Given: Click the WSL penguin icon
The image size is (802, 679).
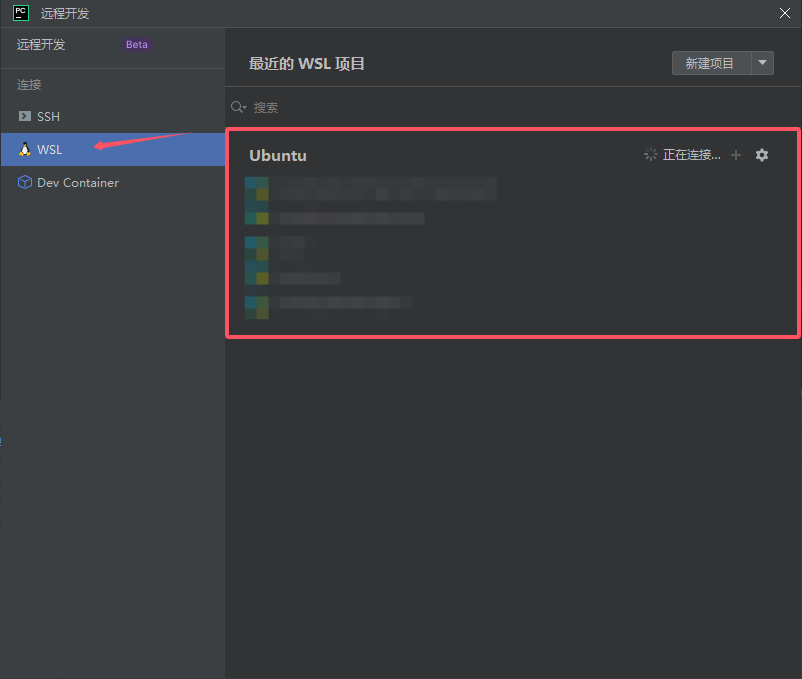Looking at the screenshot, I should pos(25,149).
